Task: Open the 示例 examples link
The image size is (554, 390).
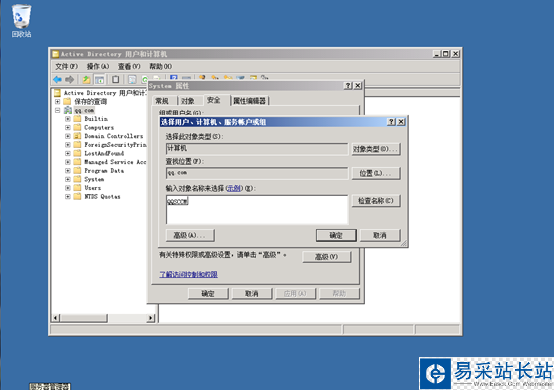Action: [234, 188]
